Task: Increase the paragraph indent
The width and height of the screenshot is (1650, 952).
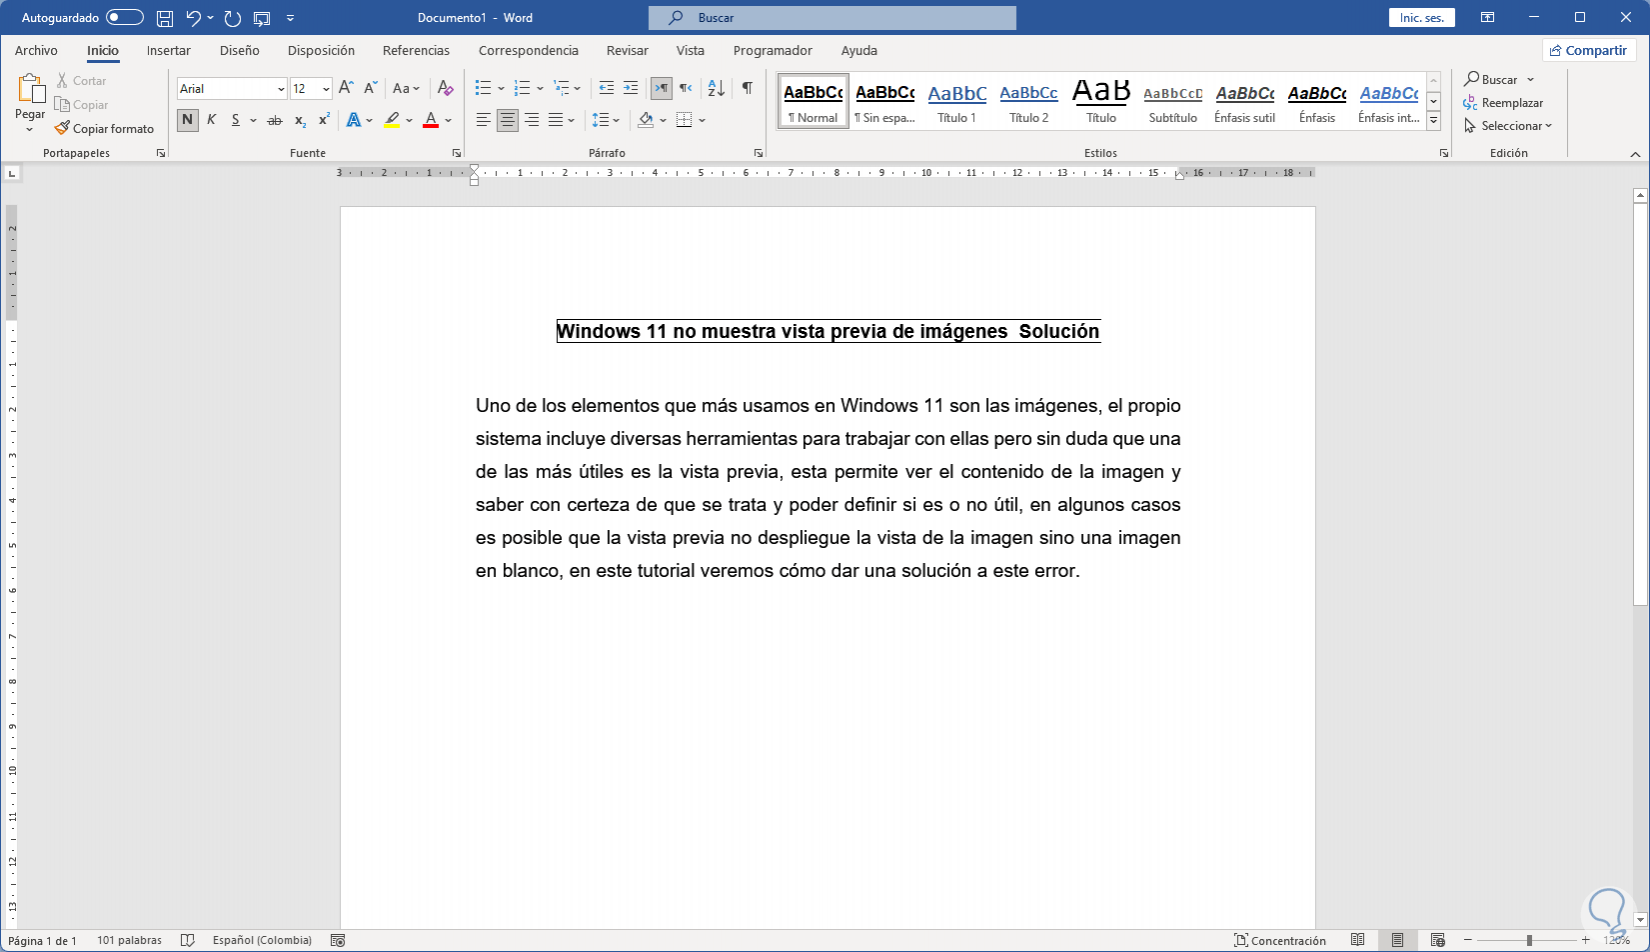Action: pyautogui.click(x=630, y=88)
